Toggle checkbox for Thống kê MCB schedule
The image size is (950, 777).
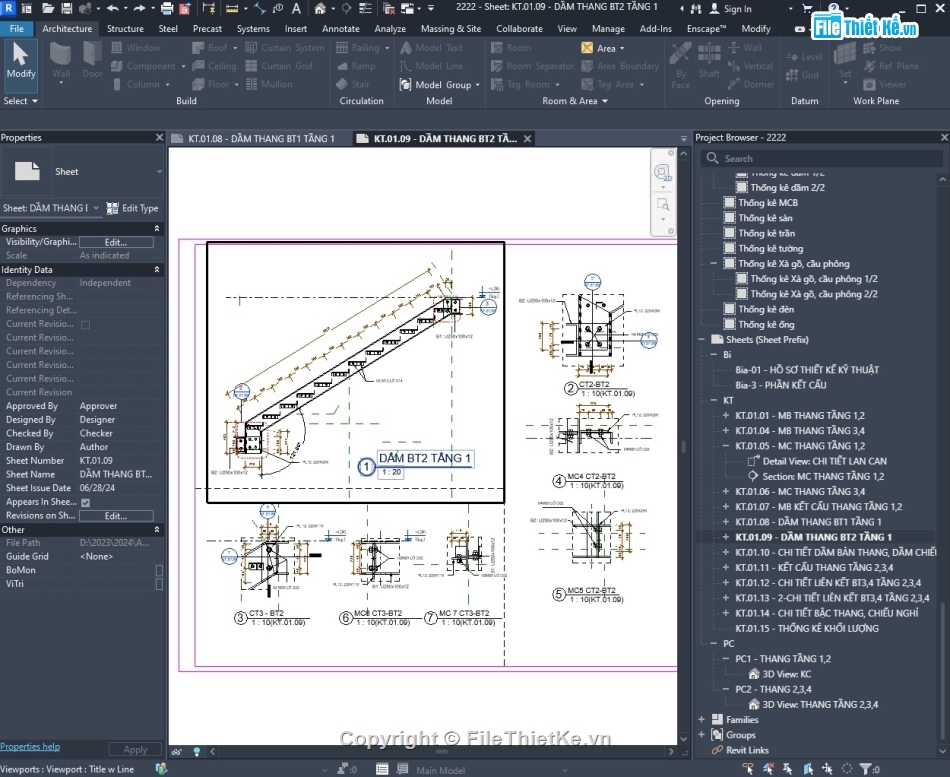730,203
